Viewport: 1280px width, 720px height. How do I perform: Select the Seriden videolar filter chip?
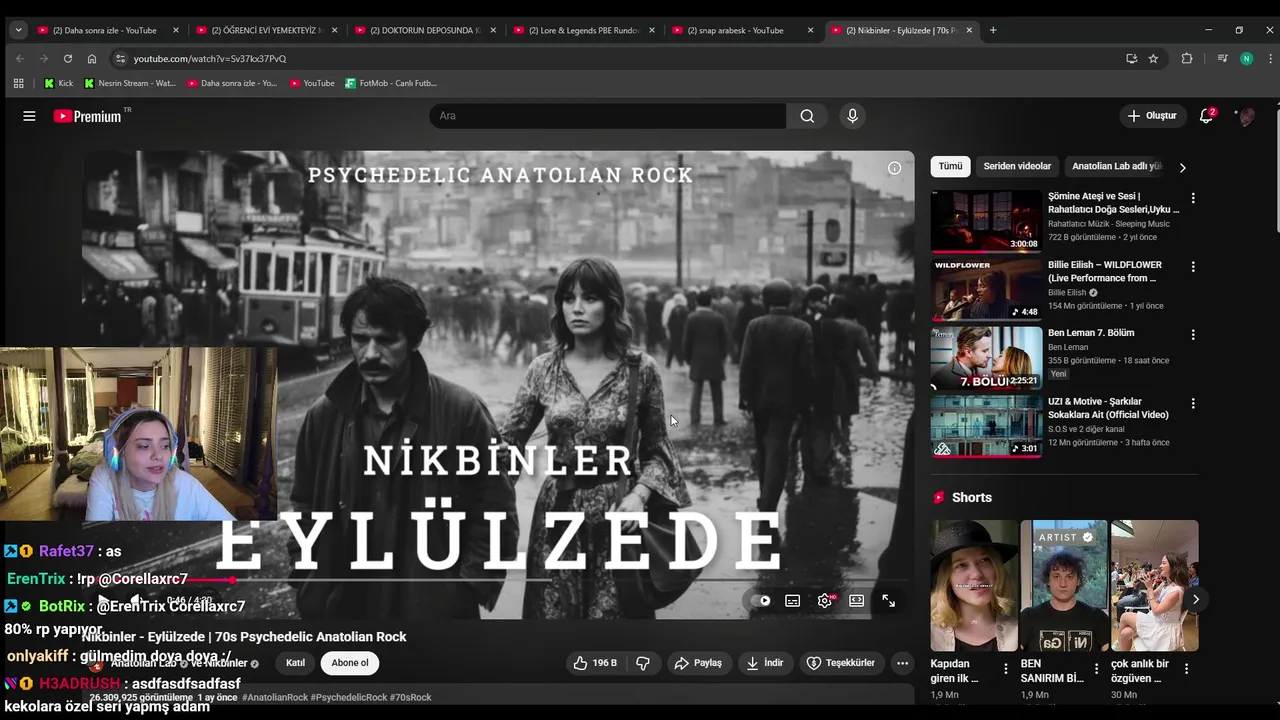click(x=1017, y=166)
